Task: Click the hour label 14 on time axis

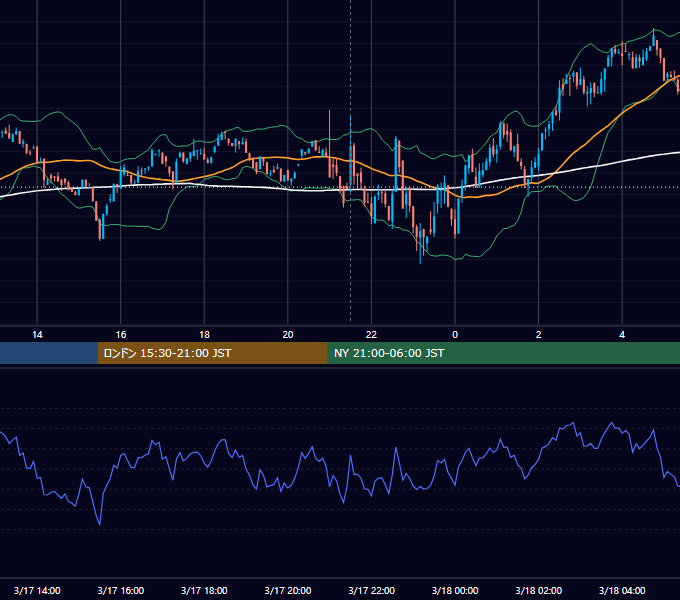Action: (x=37, y=335)
